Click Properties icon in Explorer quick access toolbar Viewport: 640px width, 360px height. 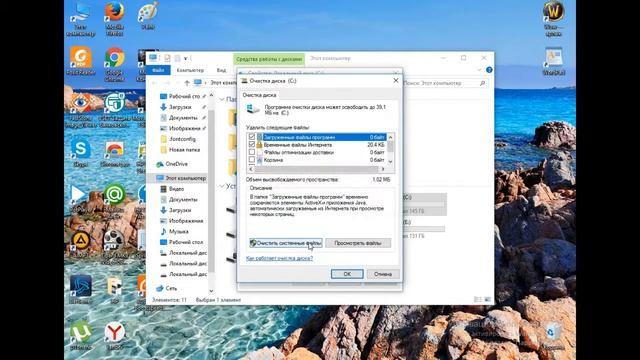167,58
